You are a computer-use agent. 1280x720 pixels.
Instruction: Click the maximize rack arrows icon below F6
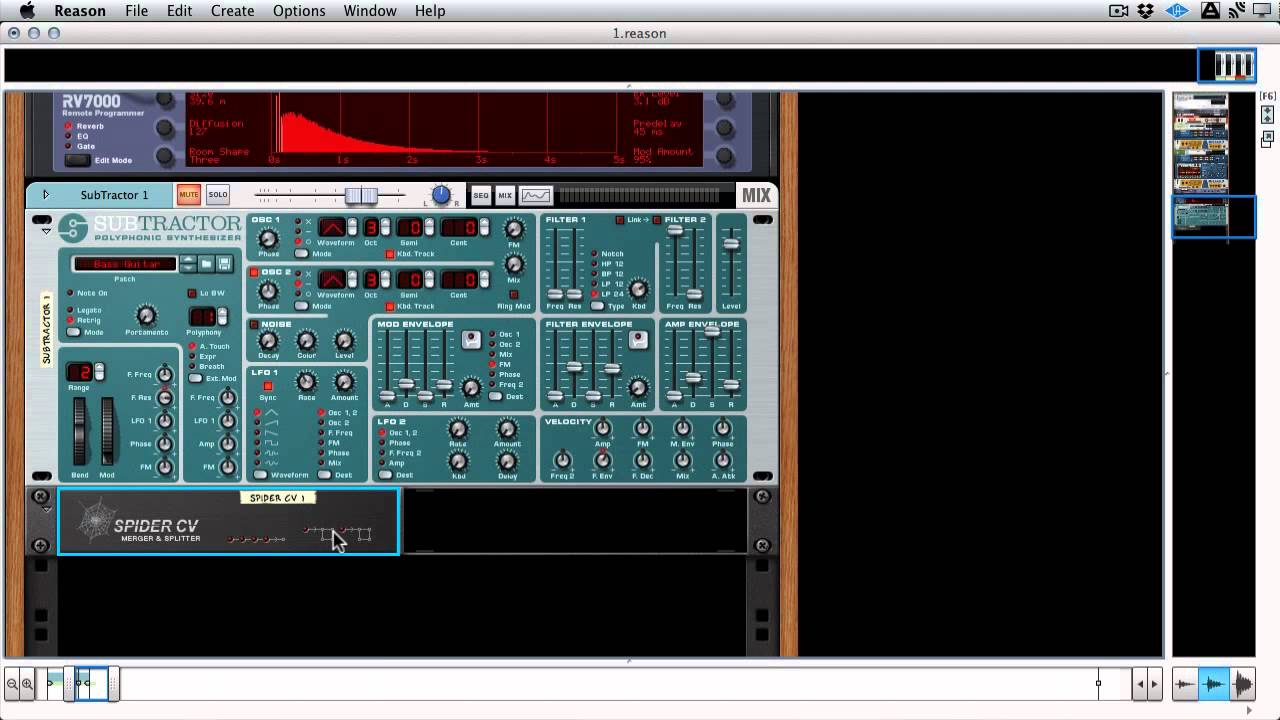(1267, 115)
